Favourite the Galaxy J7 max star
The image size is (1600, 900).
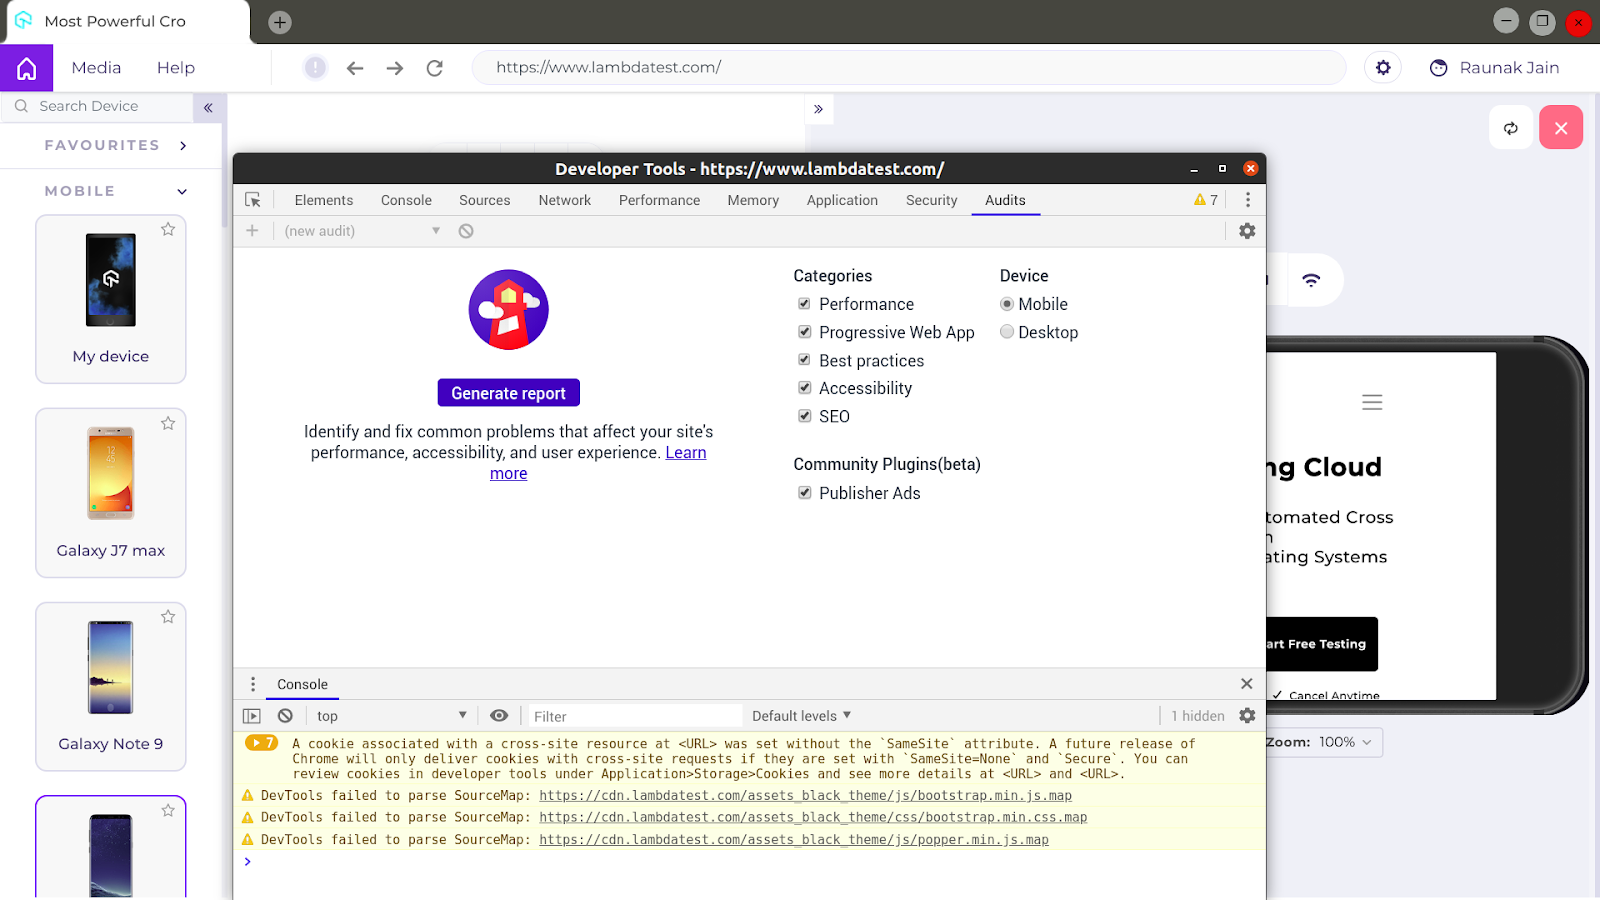pyautogui.click(x=168, y=423)
